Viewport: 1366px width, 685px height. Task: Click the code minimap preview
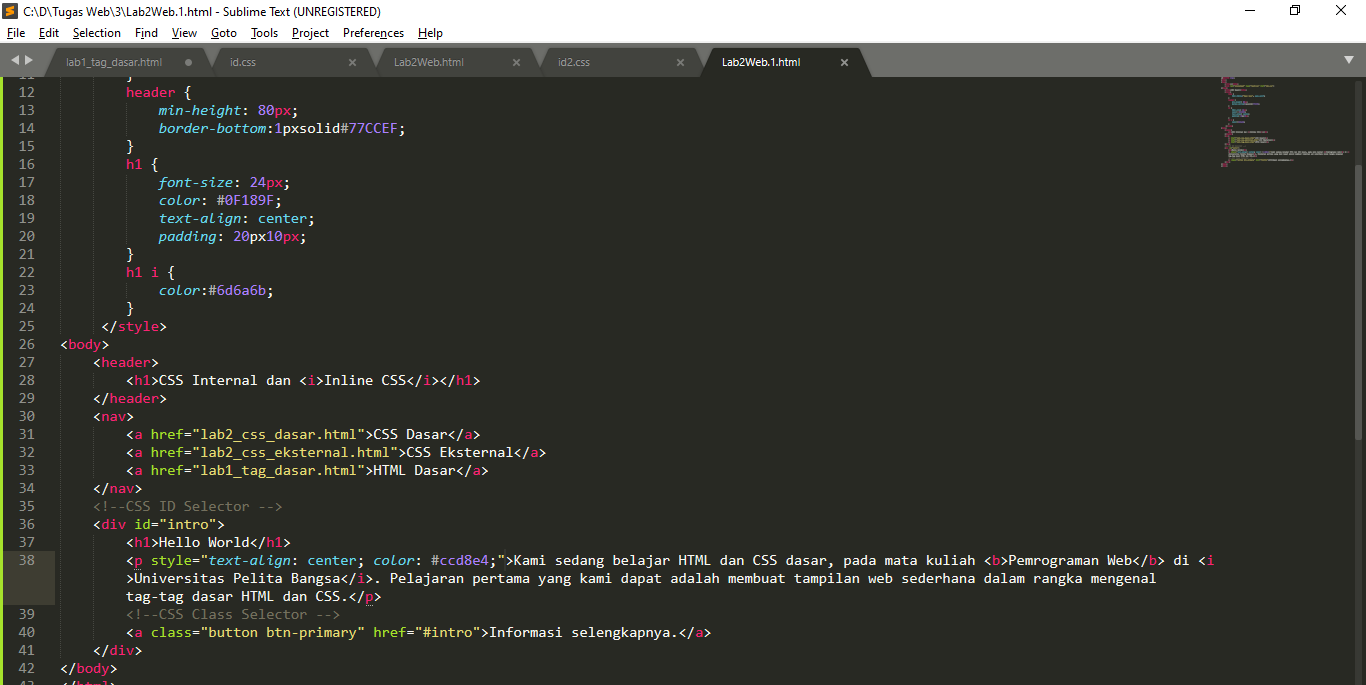1284,122
